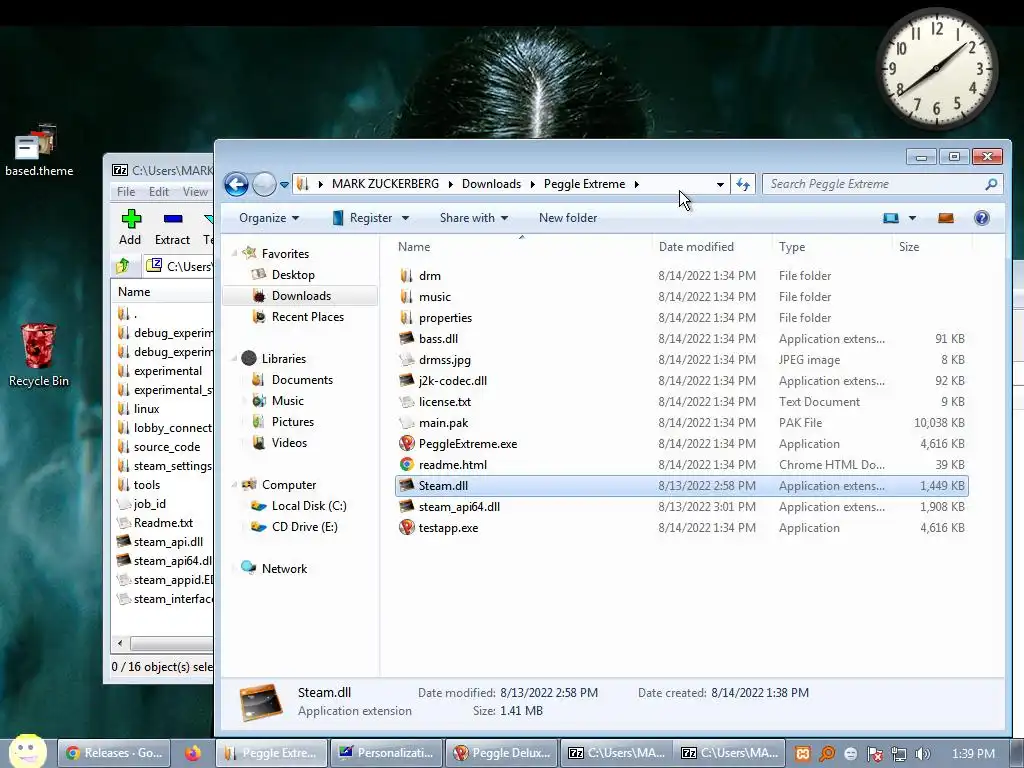This screenshot has height=768, width=1024.
Task: Select drmss.jpg file icon
Action: (x=406, y=359)
